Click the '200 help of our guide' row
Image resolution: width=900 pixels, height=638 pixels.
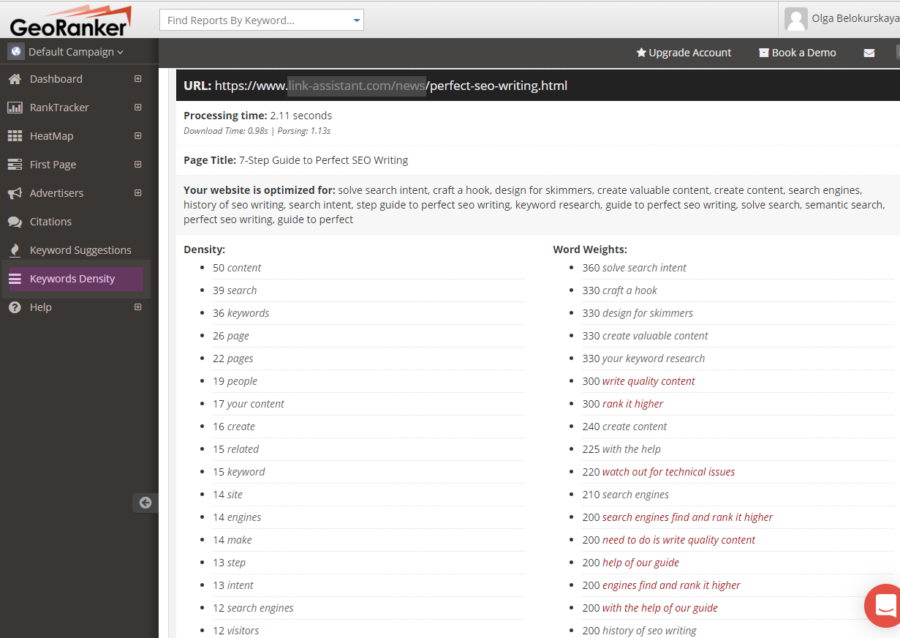(738, 563)
